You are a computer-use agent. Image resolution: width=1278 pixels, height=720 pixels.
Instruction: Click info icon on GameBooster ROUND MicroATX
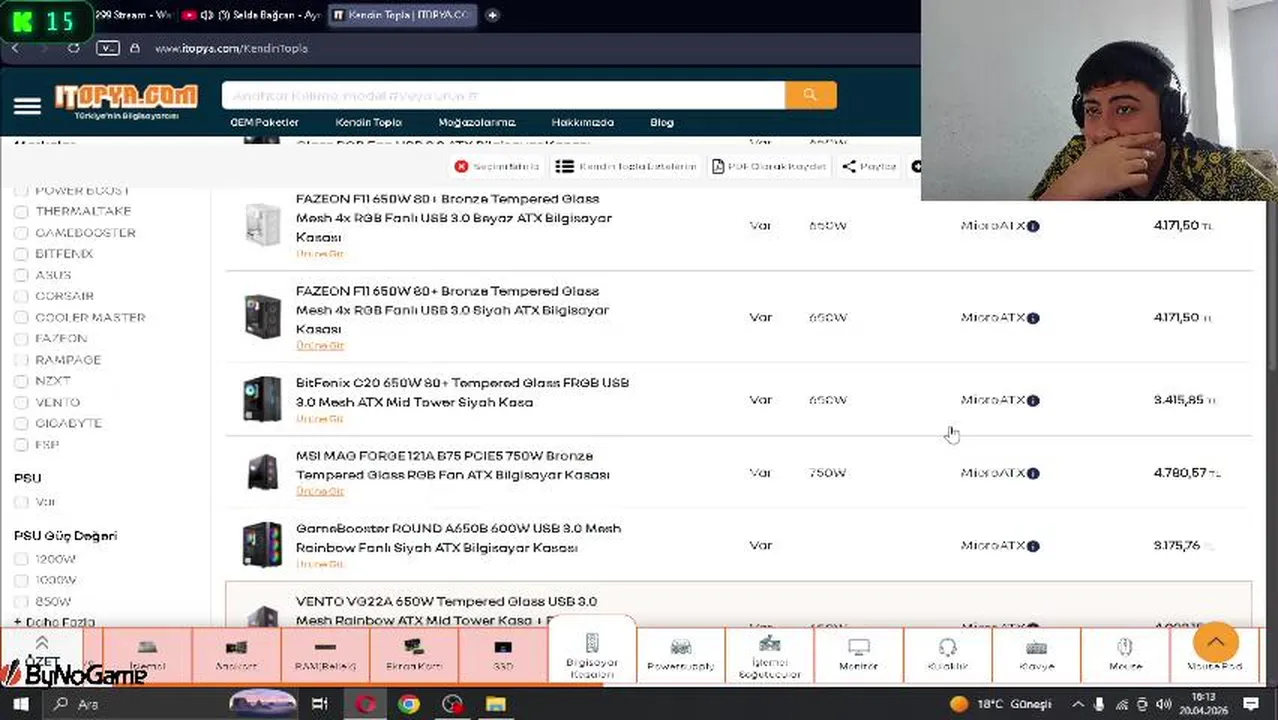pyautogui.click(x=1033, y=546)
